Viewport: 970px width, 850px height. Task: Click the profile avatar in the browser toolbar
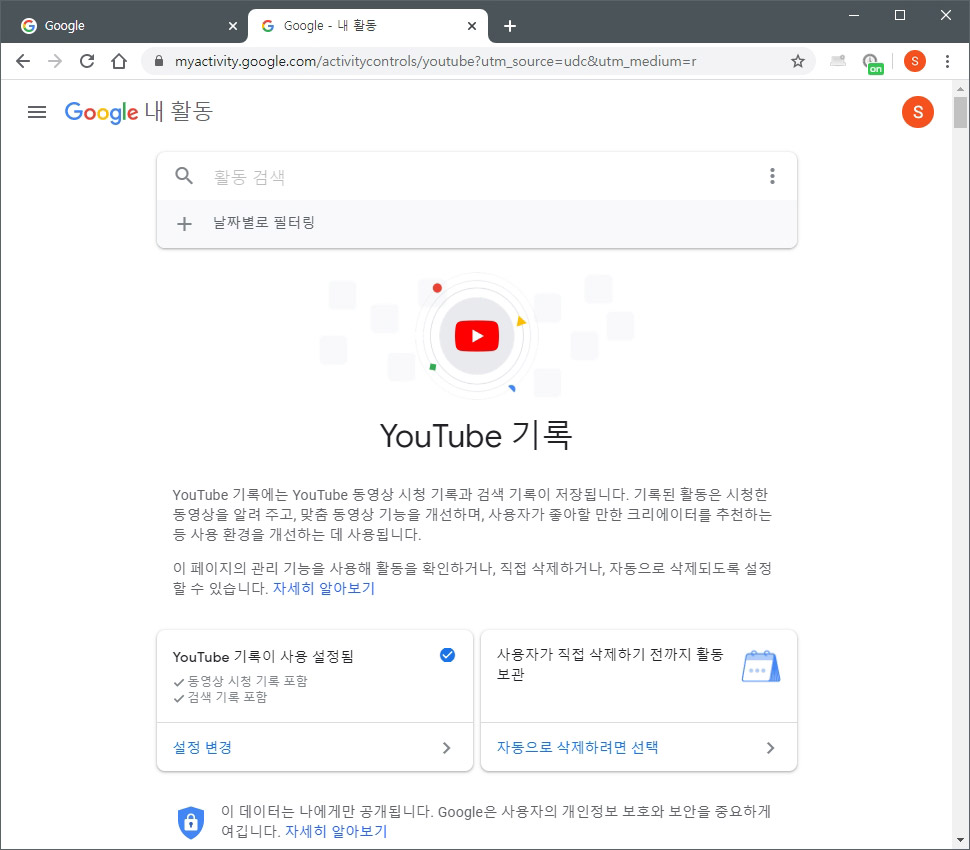[914, 61]
